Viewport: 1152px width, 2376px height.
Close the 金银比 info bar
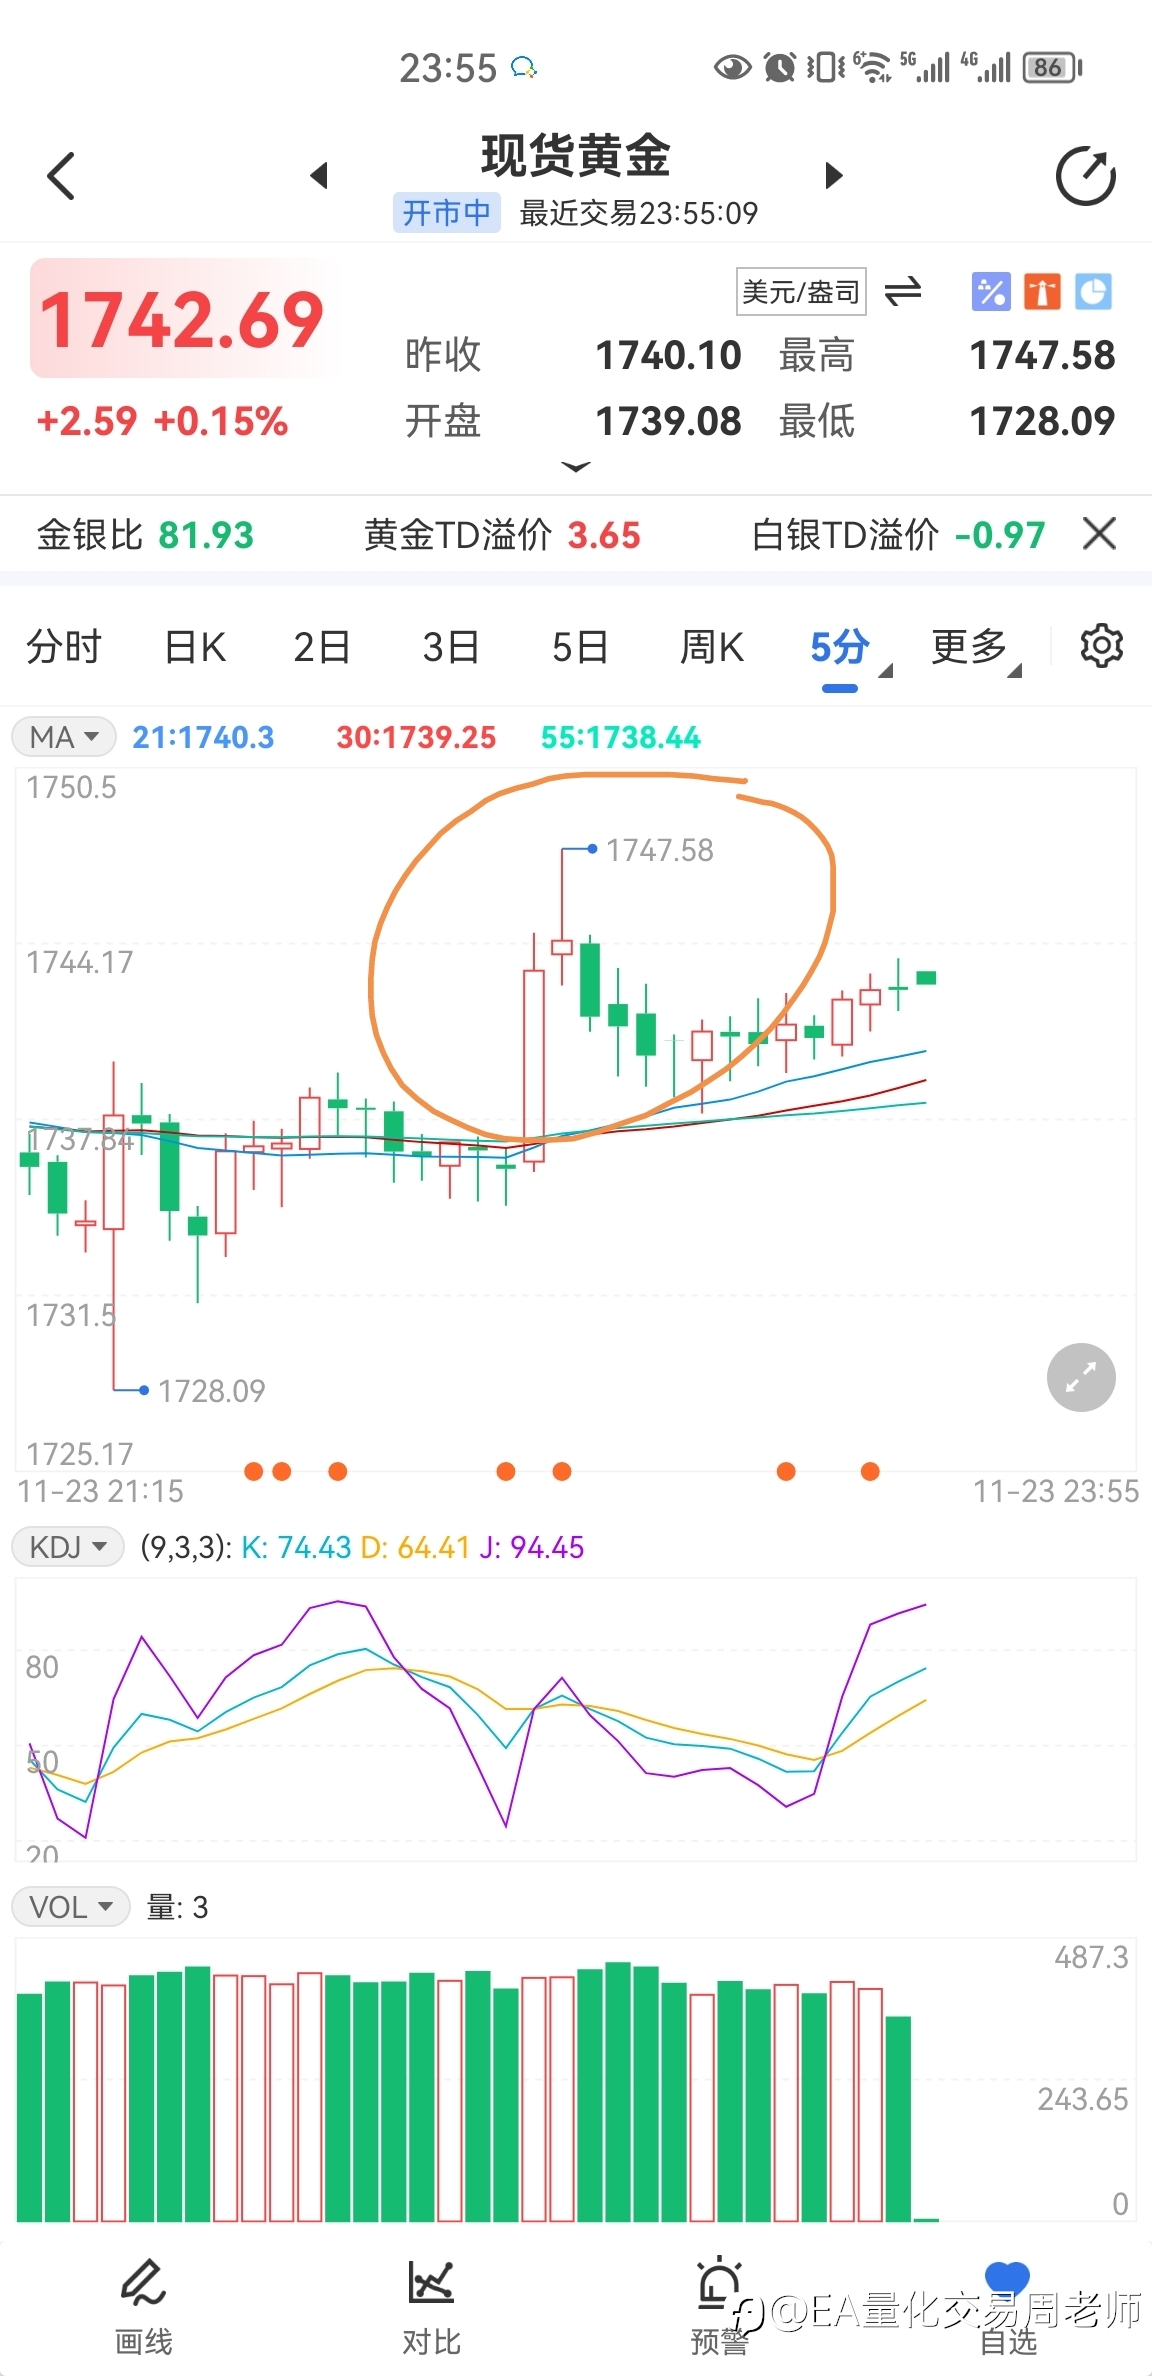pos(1099,534)
